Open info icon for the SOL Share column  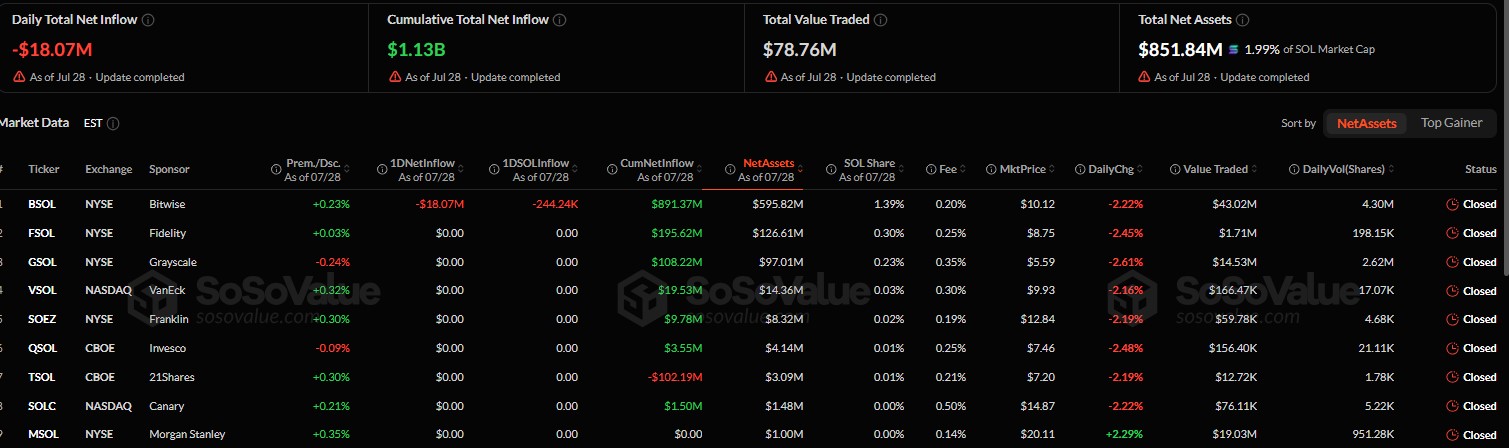831,169
